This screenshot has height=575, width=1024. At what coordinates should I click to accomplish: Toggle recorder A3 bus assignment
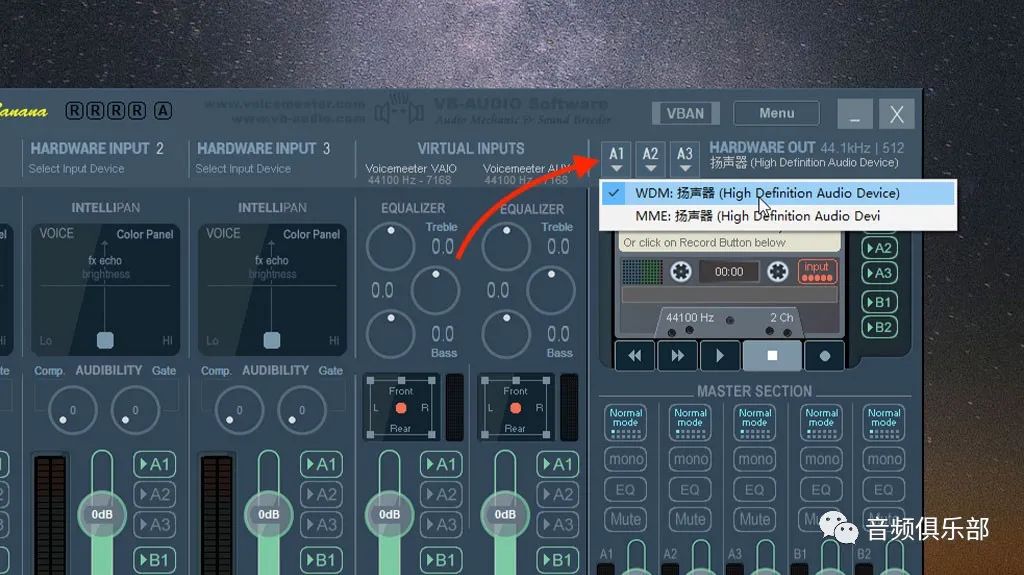[x=879, y=273]
